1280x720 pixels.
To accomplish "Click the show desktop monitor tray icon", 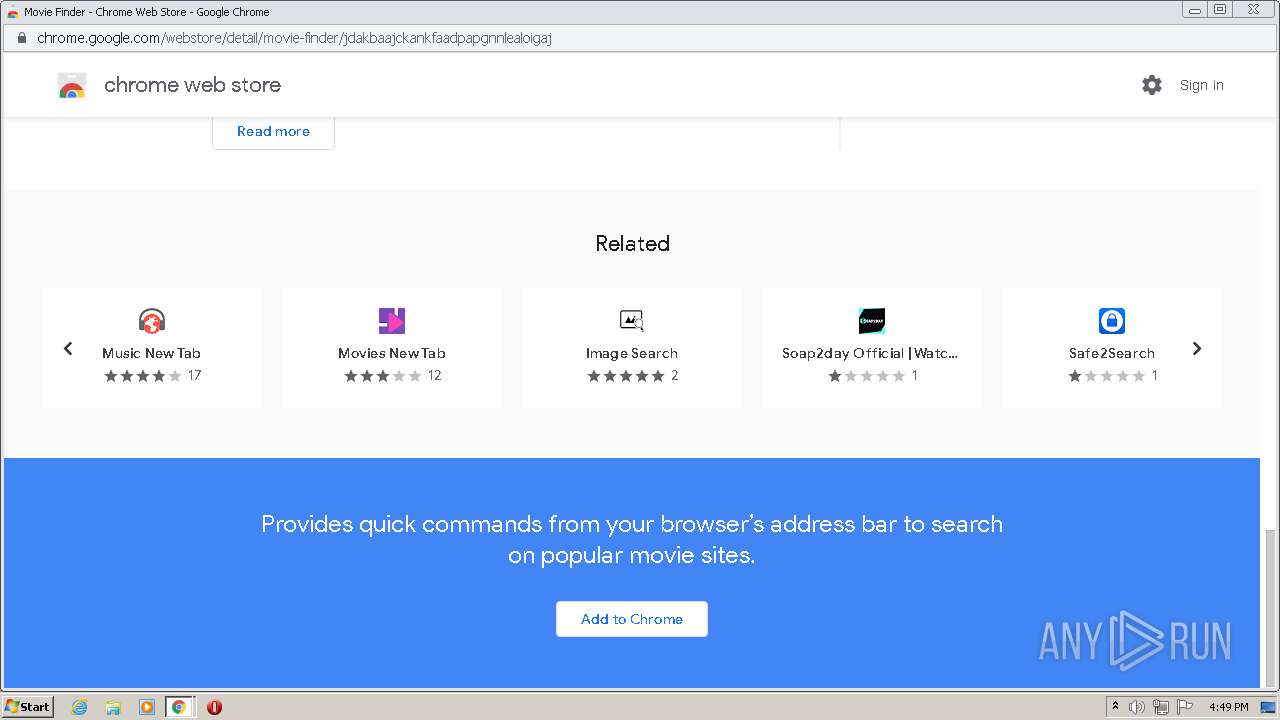I will tap(1268, 707).
